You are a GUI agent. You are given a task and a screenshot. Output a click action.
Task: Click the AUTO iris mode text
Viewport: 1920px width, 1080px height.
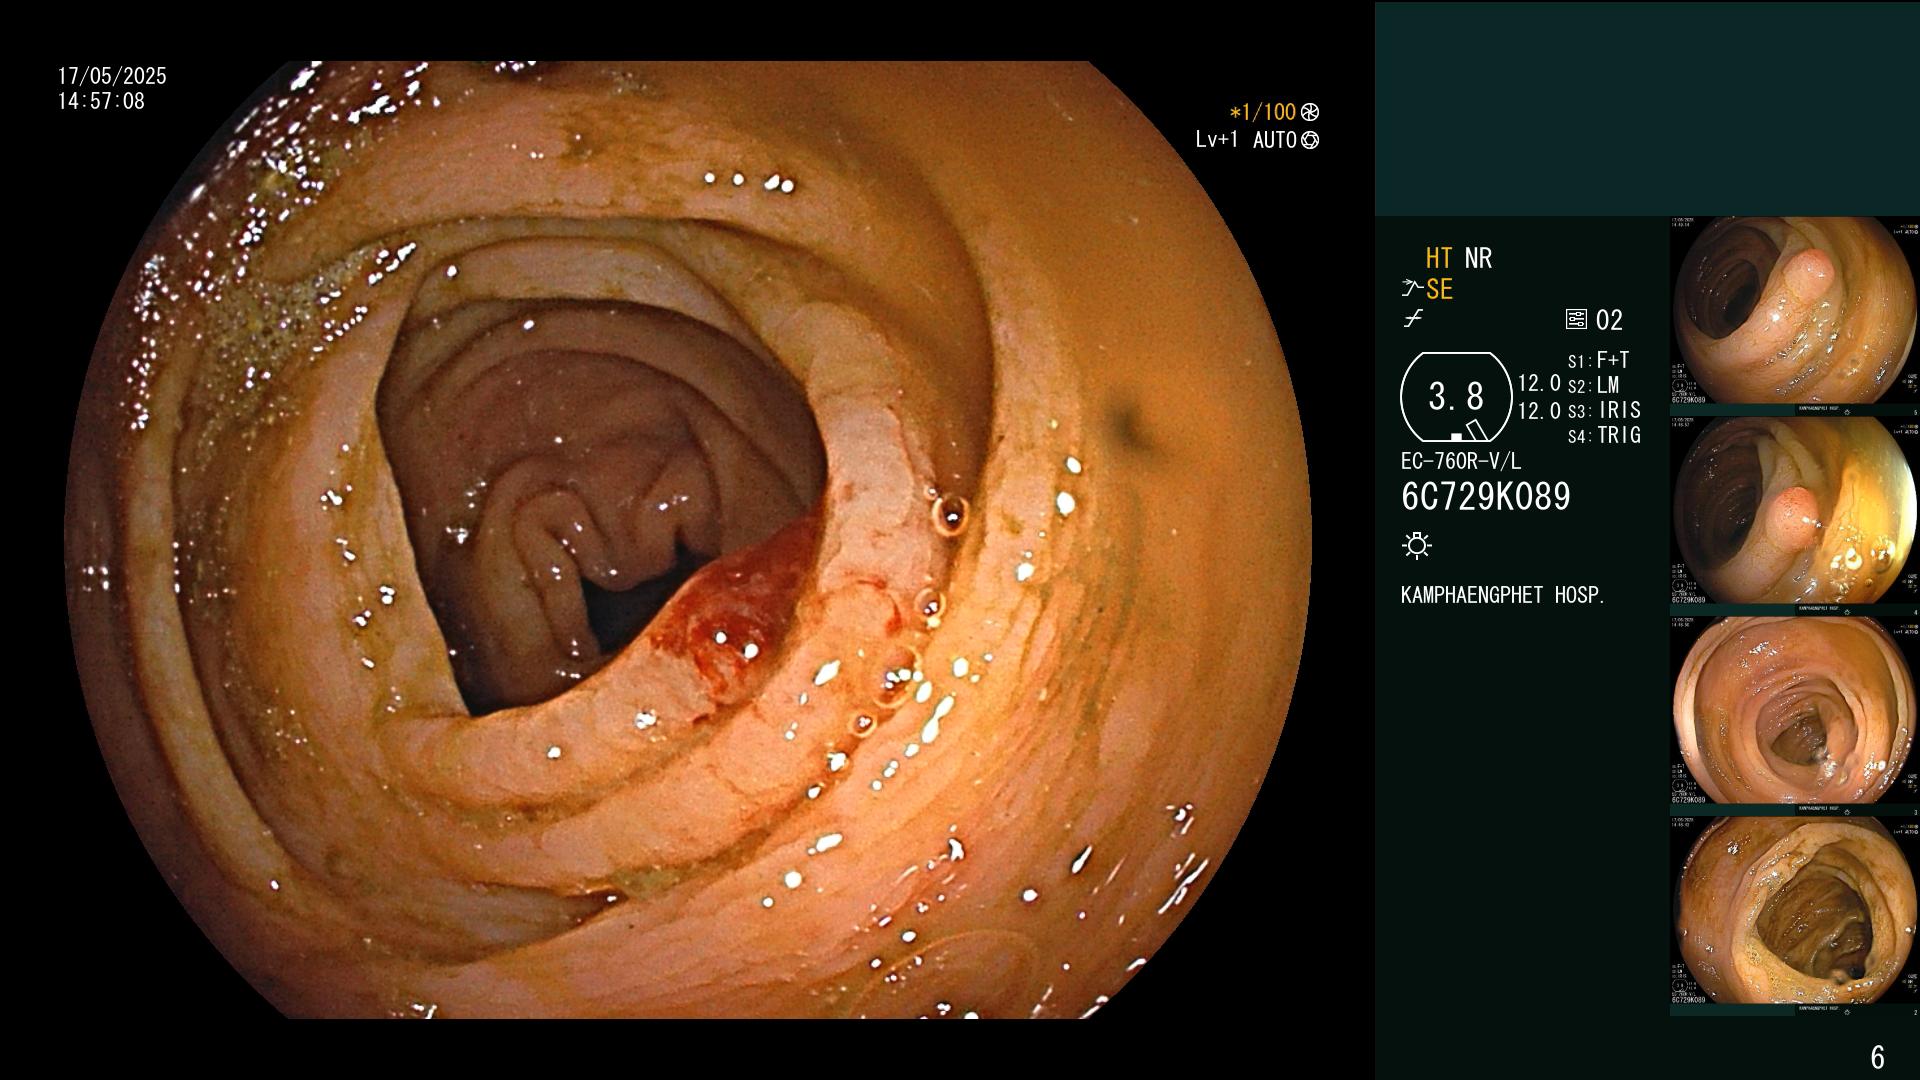1275,140
